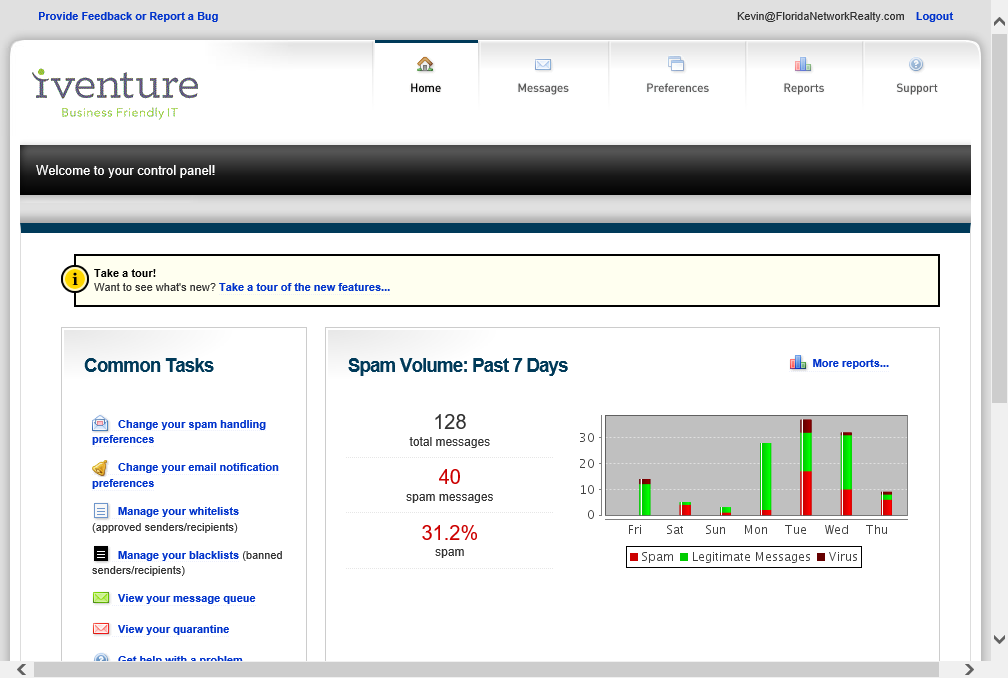Open the More reports link

point(850,363)
